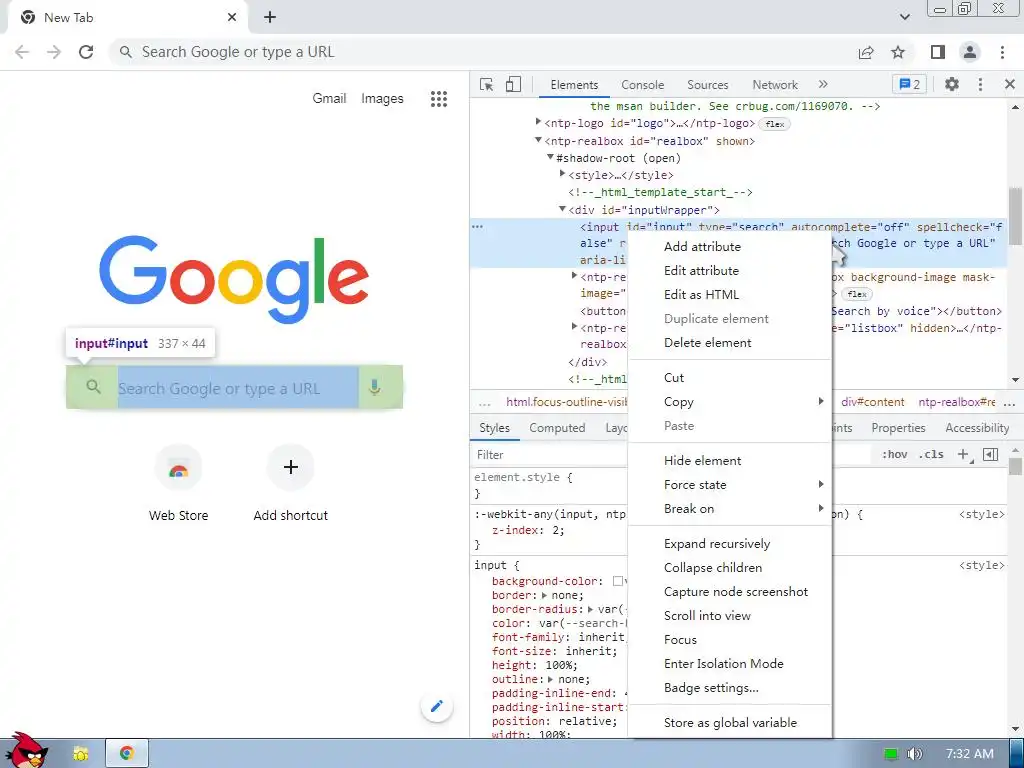Select Store as global variable
Image resolution: width=1024 pixels, height=768 pixels.
[x=729, y=722]
